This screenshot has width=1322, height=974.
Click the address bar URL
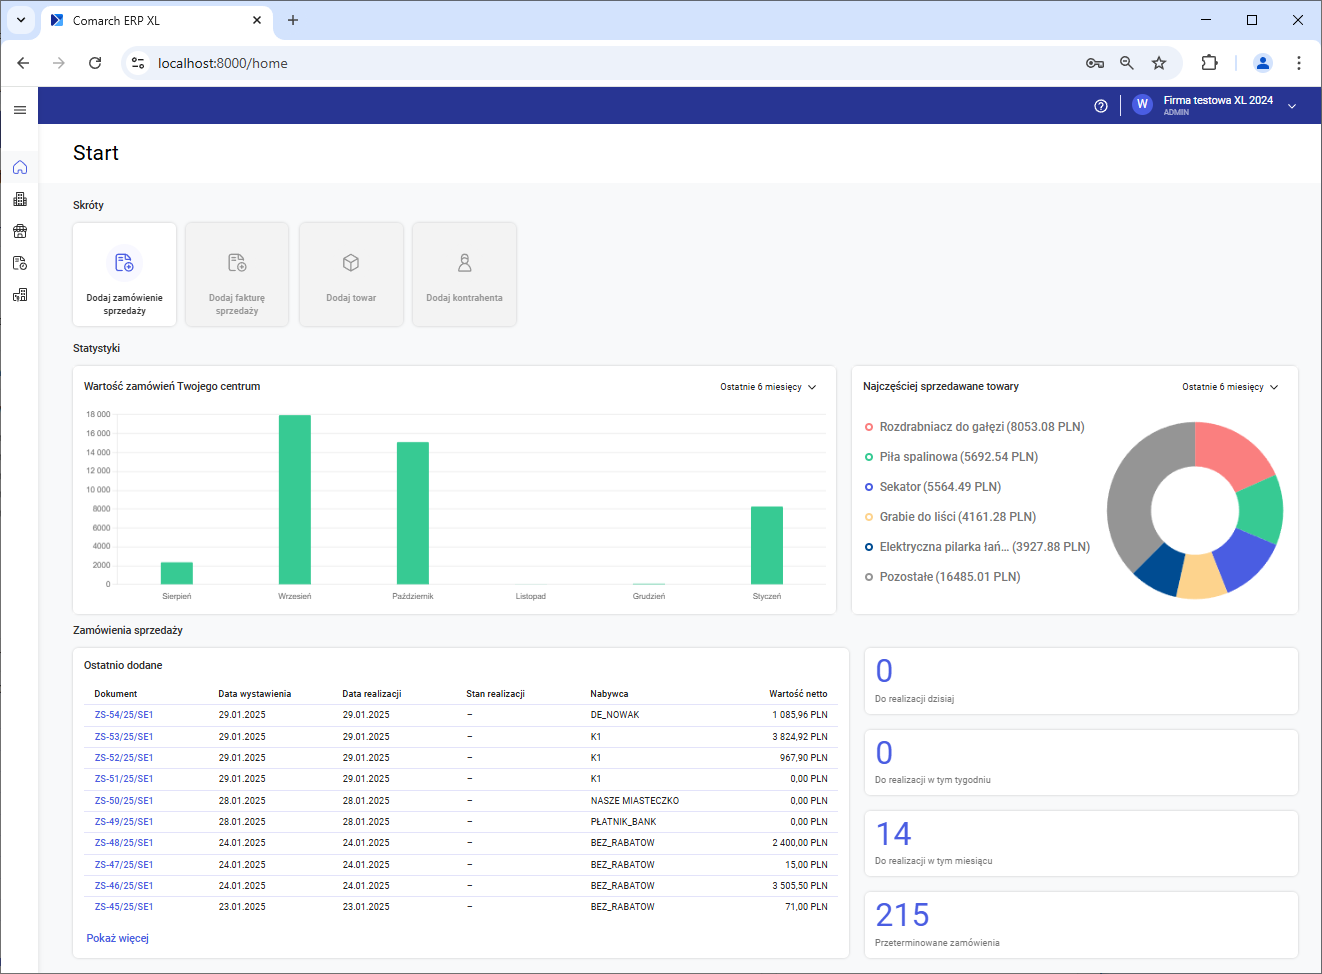coord(223,63)
